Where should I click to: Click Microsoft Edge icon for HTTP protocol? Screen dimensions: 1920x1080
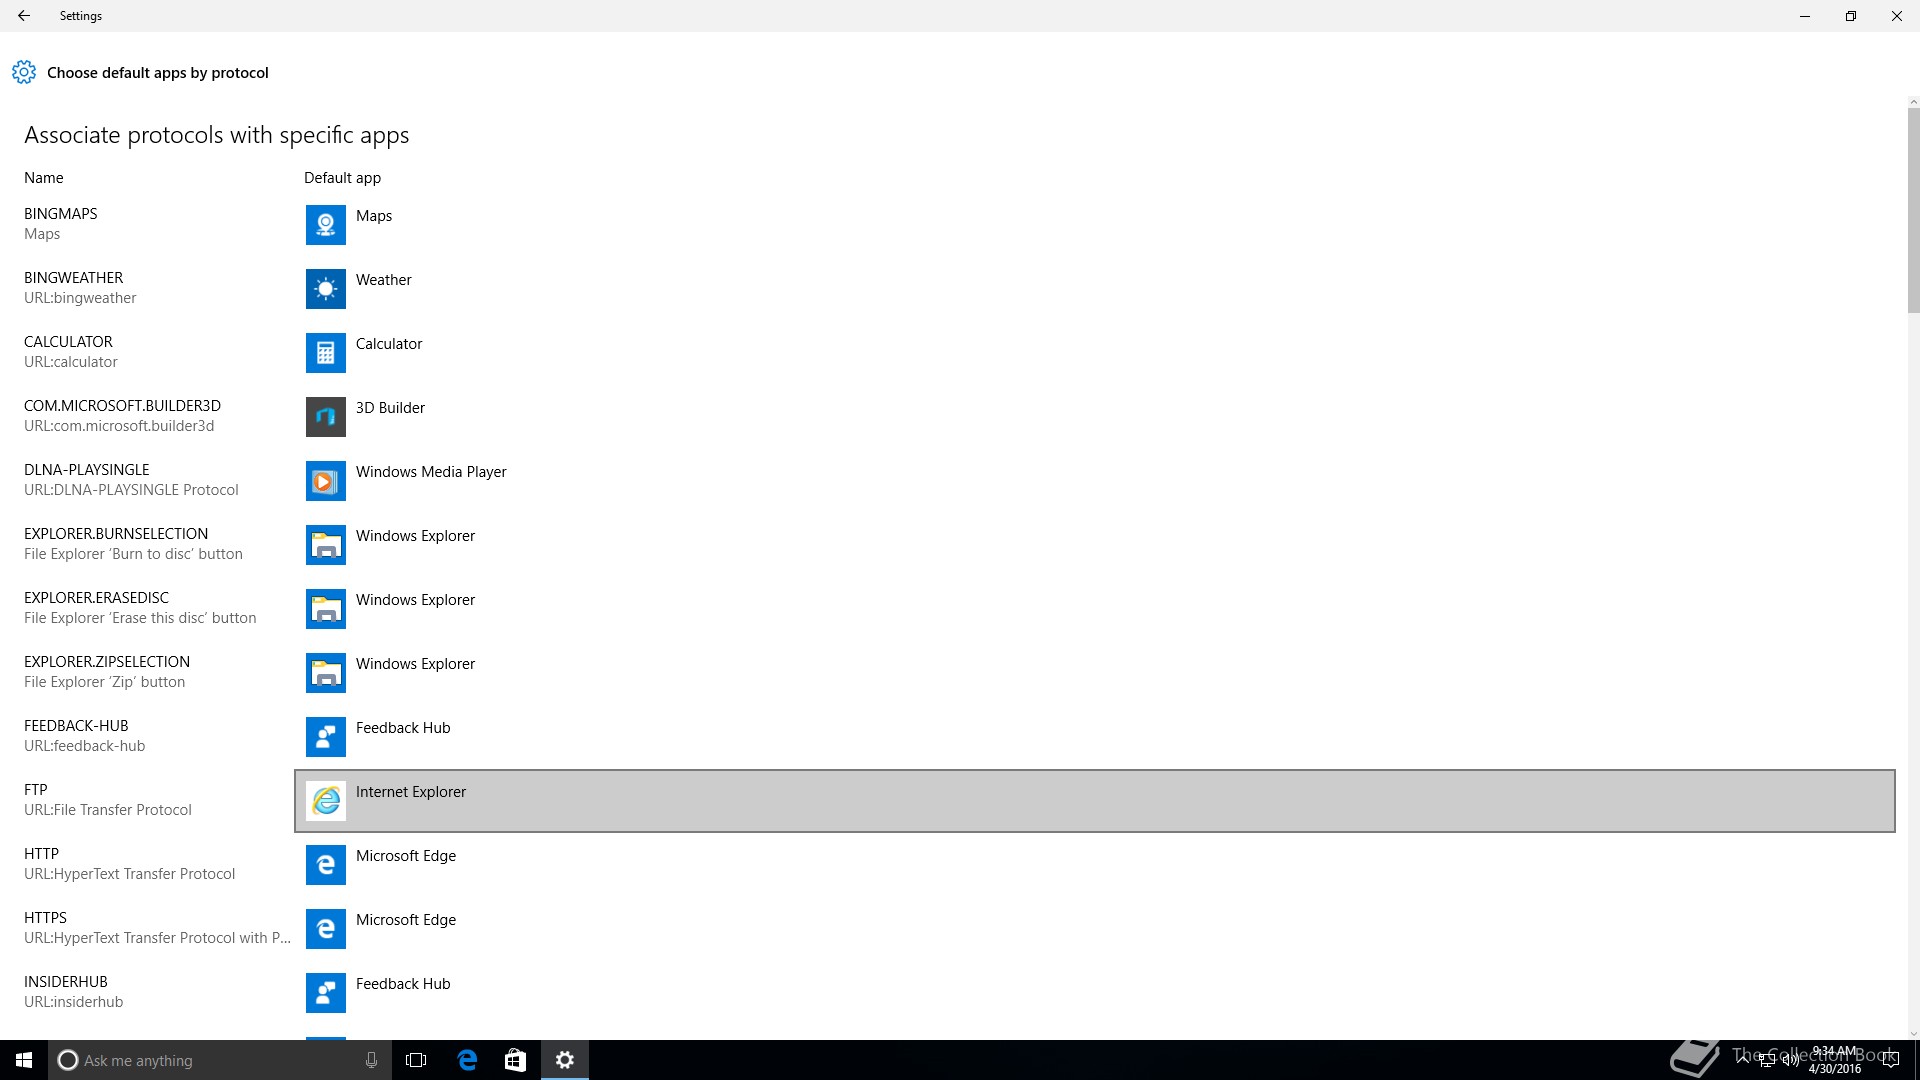[325, 865]
